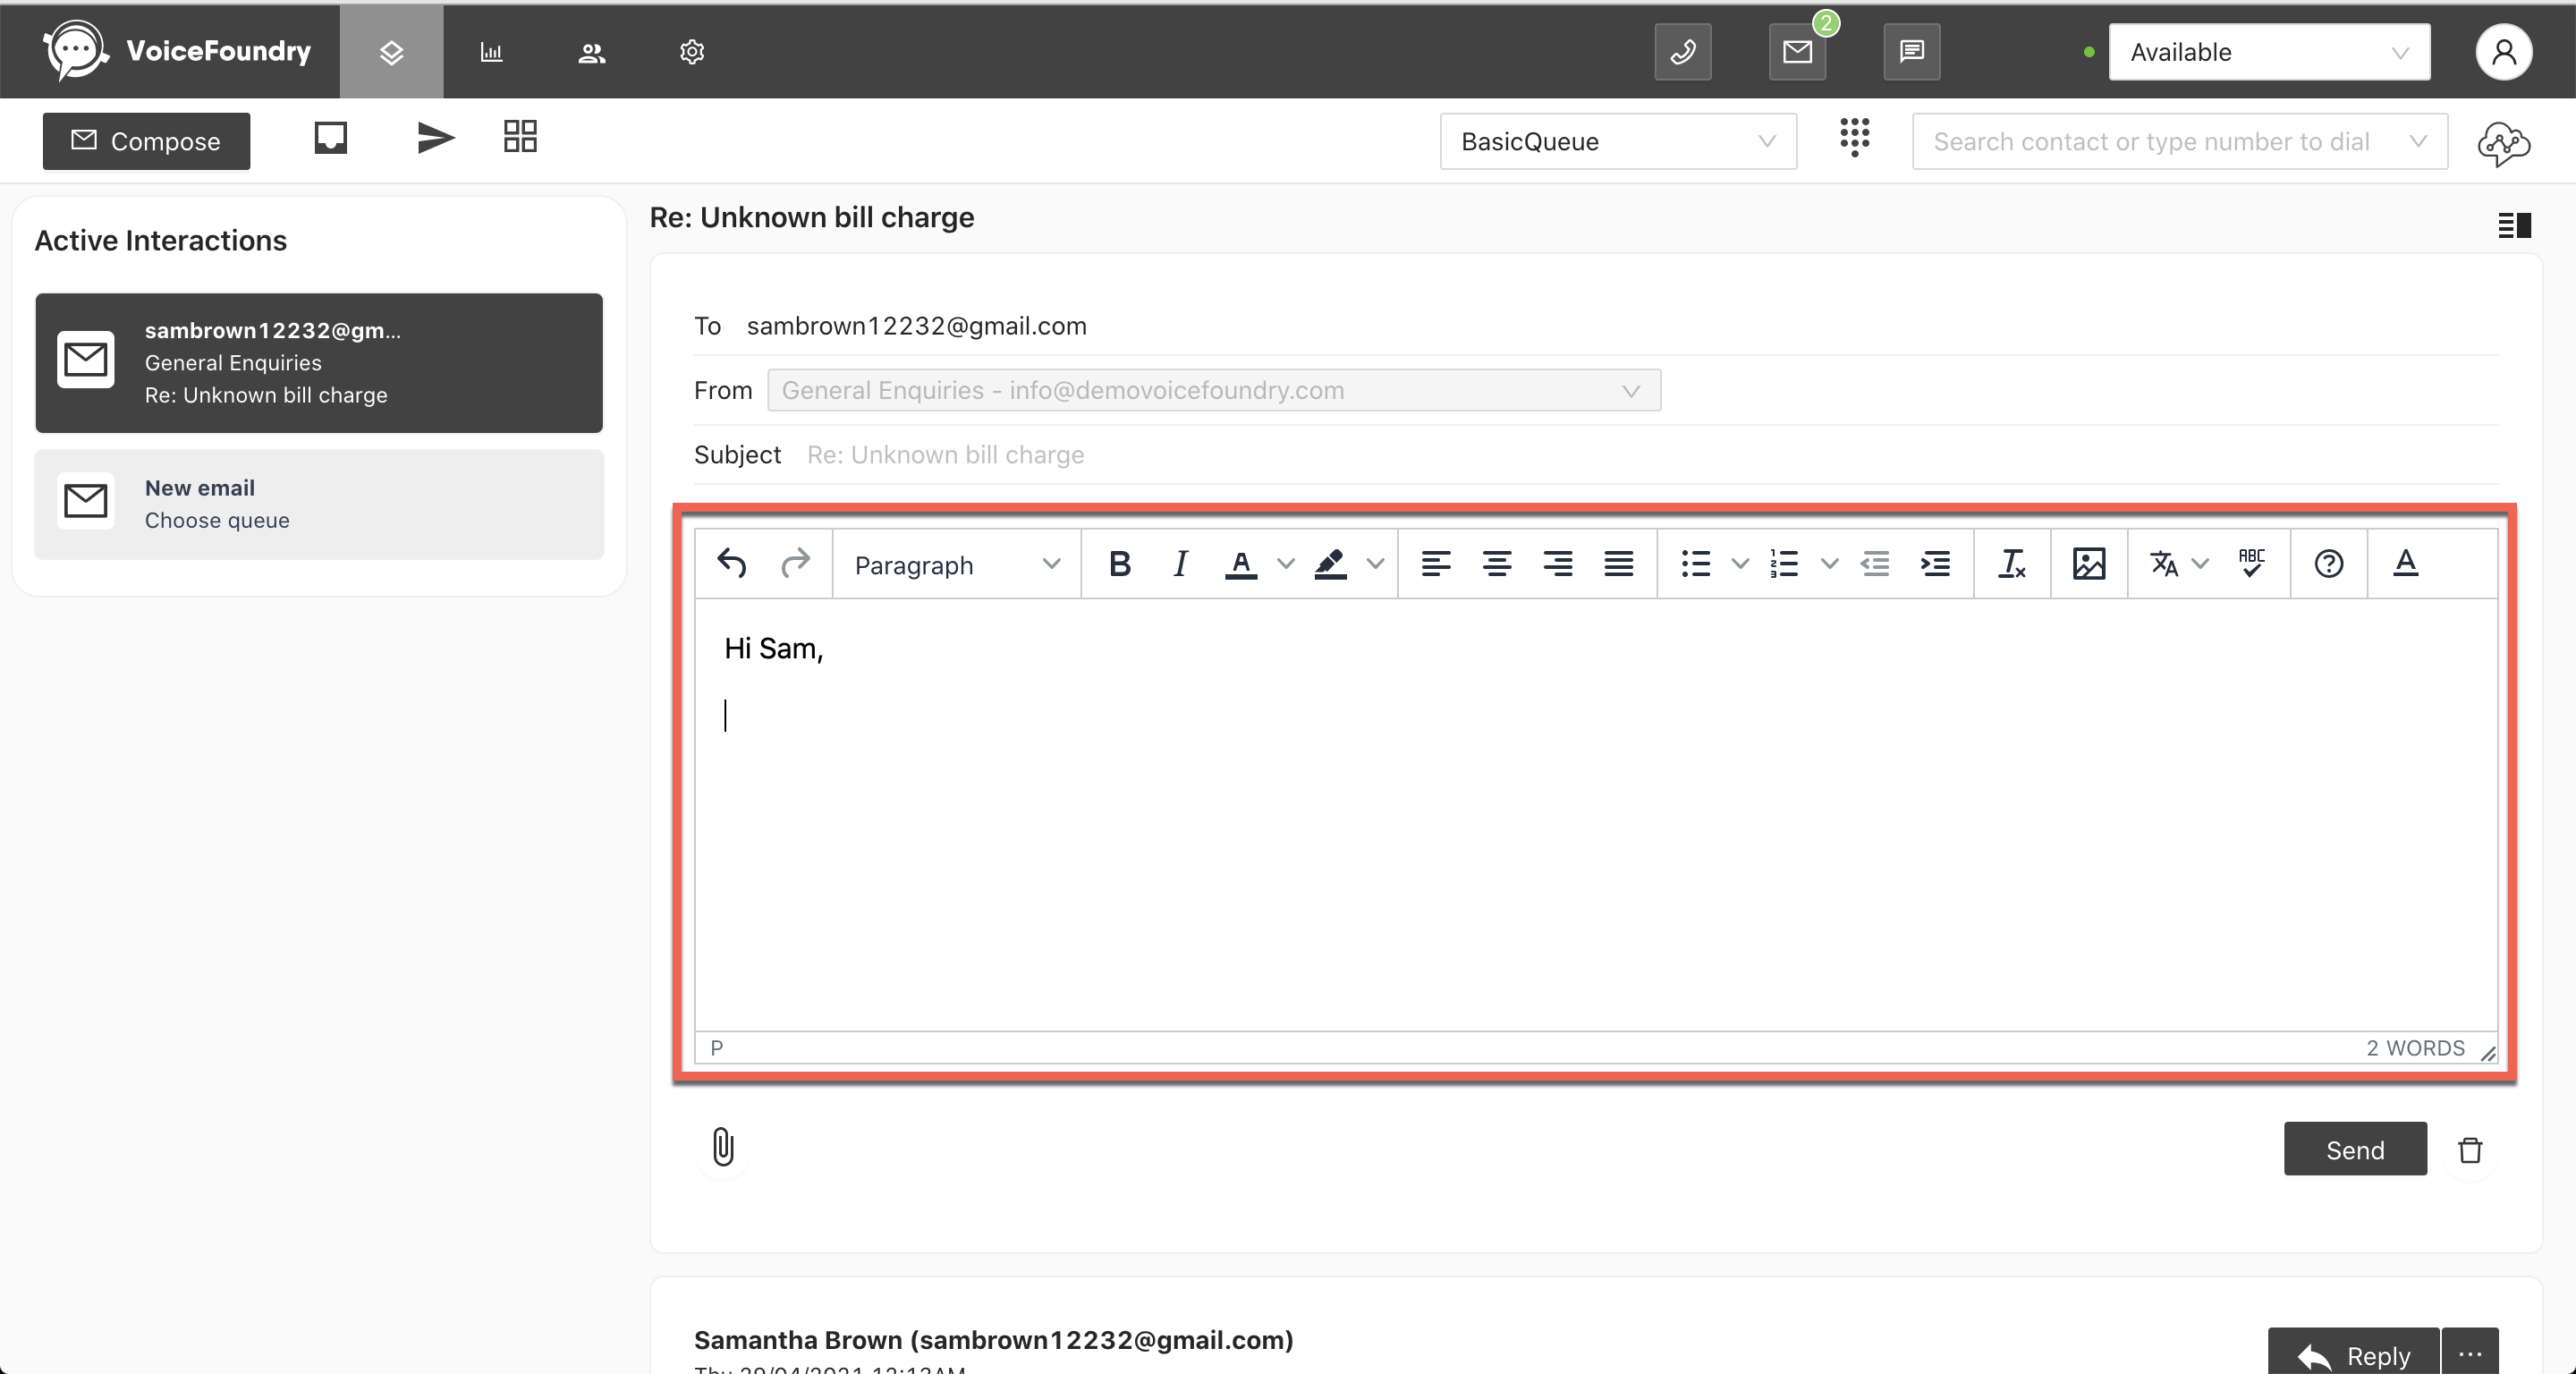Open the sent items arrow icon

(435, 137)
